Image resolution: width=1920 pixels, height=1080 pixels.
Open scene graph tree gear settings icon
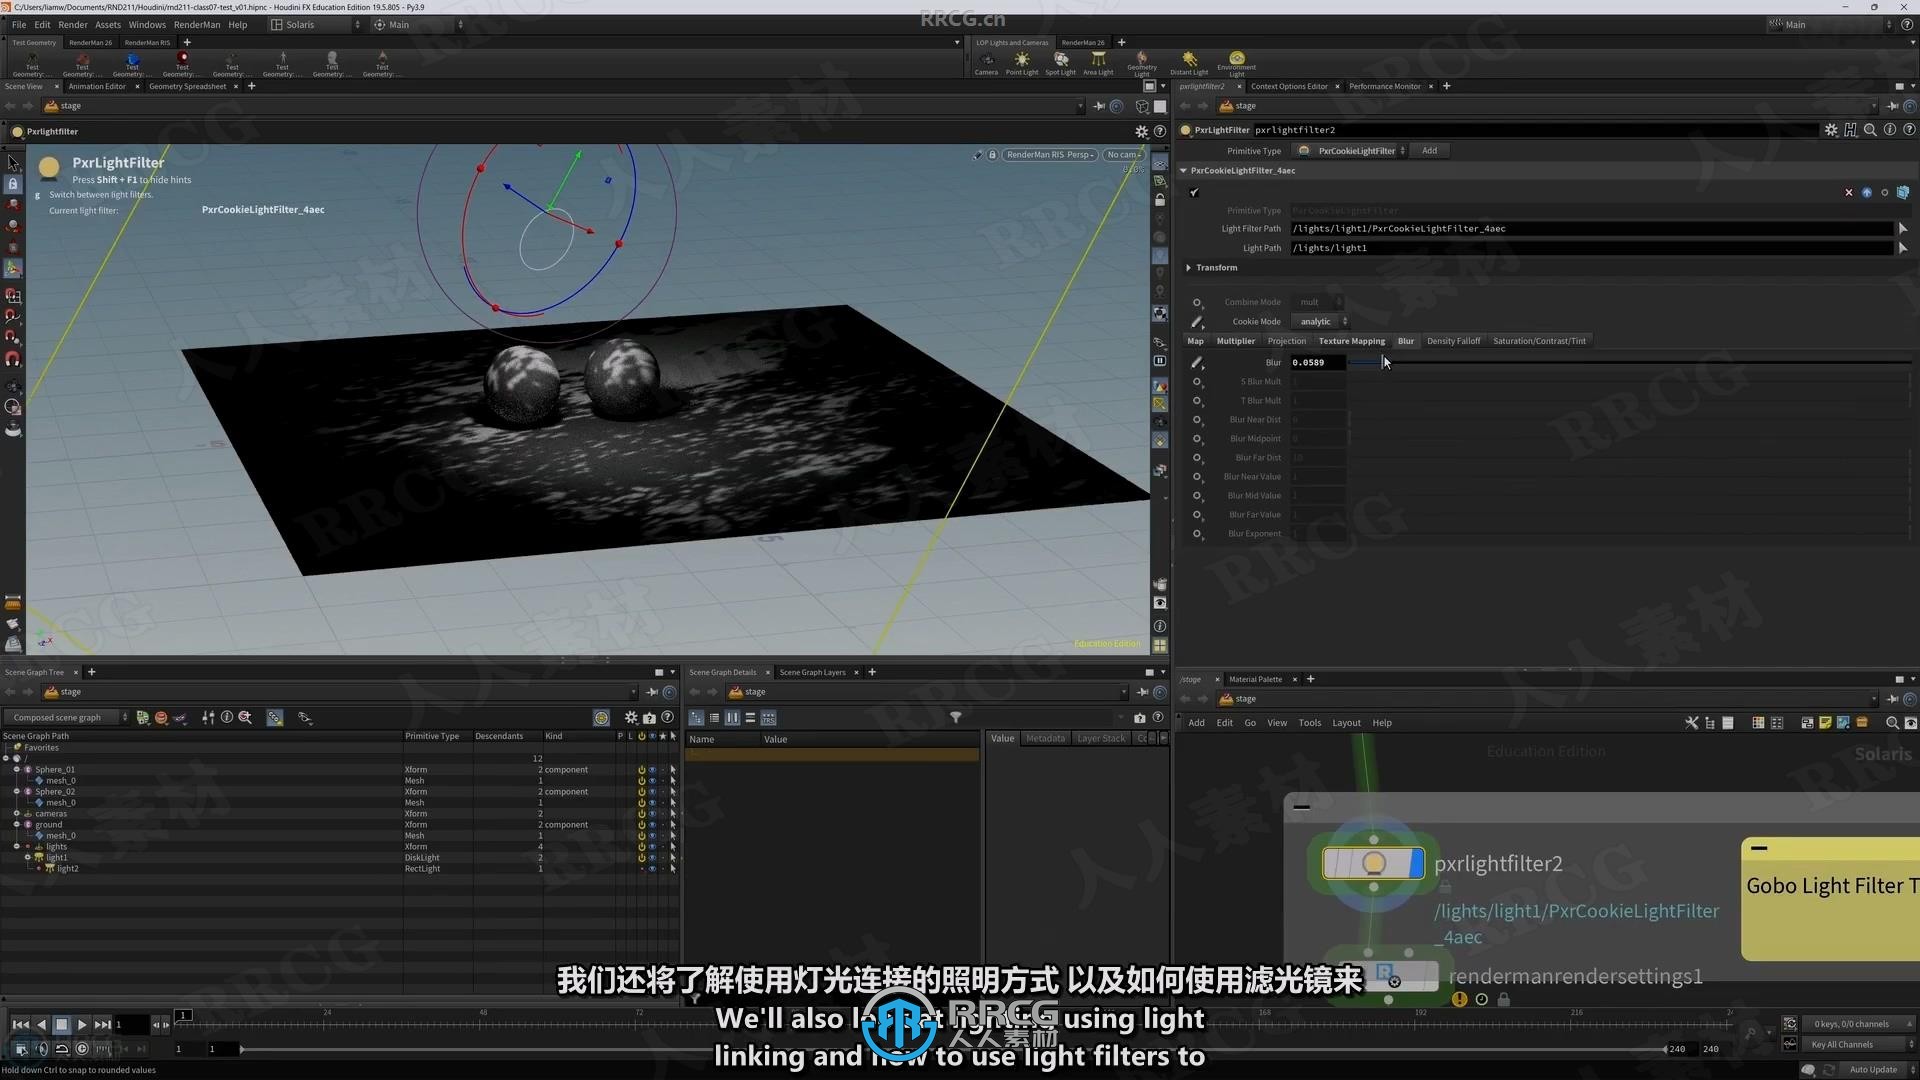pos(631,718)
